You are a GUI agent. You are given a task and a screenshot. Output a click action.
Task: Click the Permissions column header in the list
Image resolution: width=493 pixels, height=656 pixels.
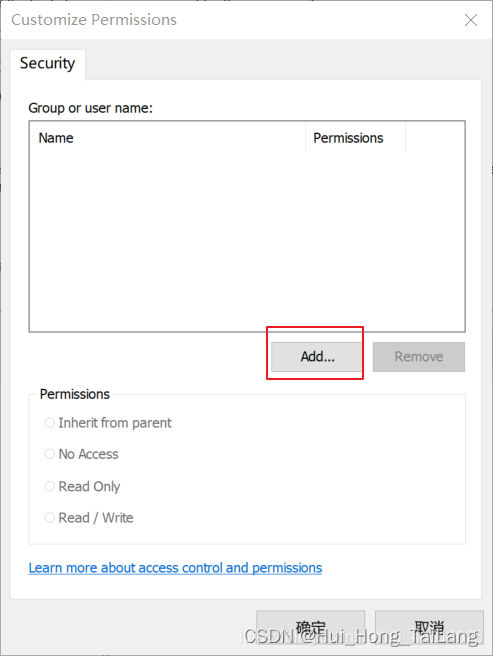[355, 138]
